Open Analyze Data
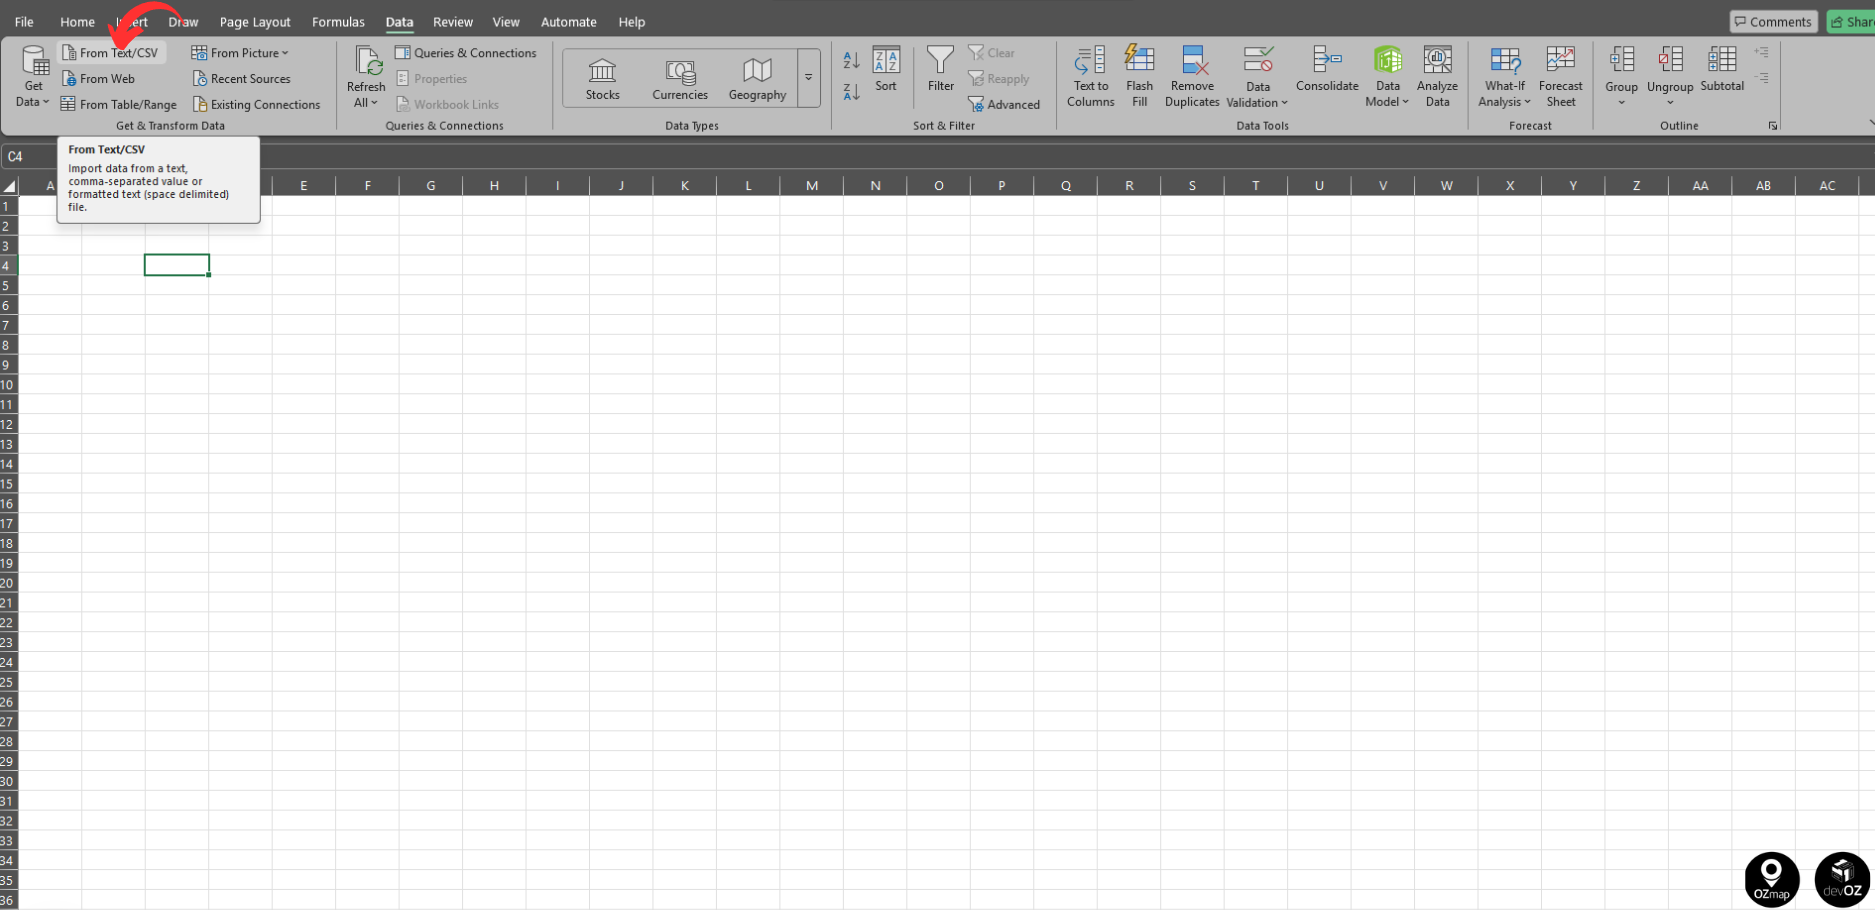This screenshot has height=910, width=1875. (x=1437, y=77)
